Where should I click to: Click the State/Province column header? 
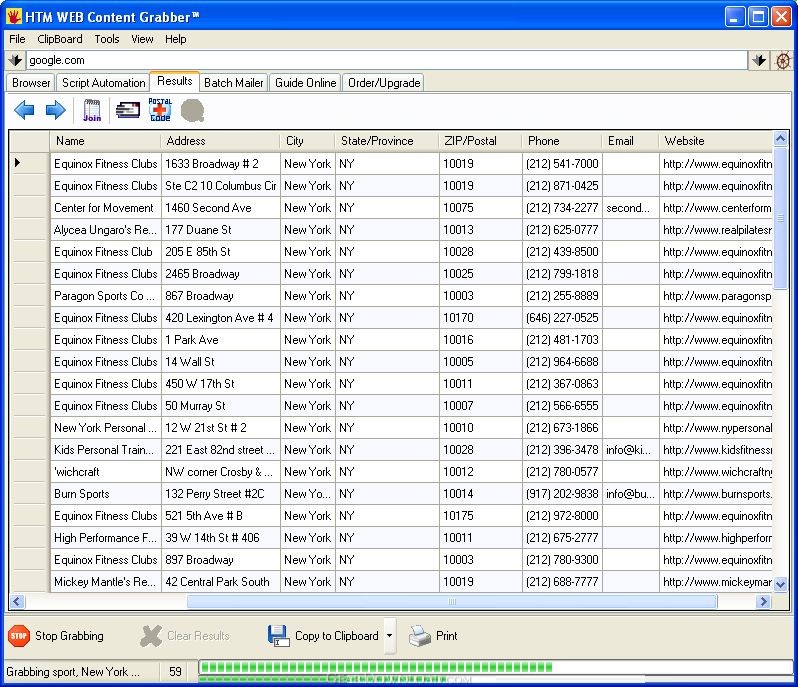click(x=387, y=141)
